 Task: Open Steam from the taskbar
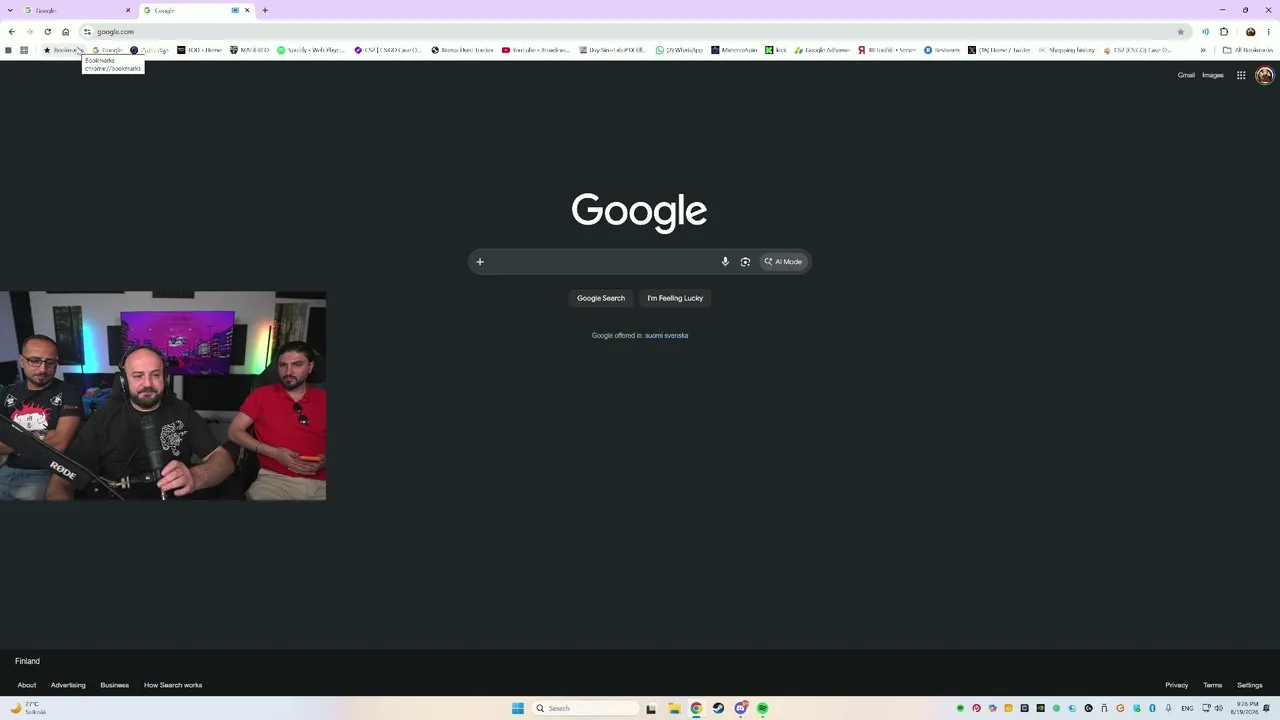(718, 708)
